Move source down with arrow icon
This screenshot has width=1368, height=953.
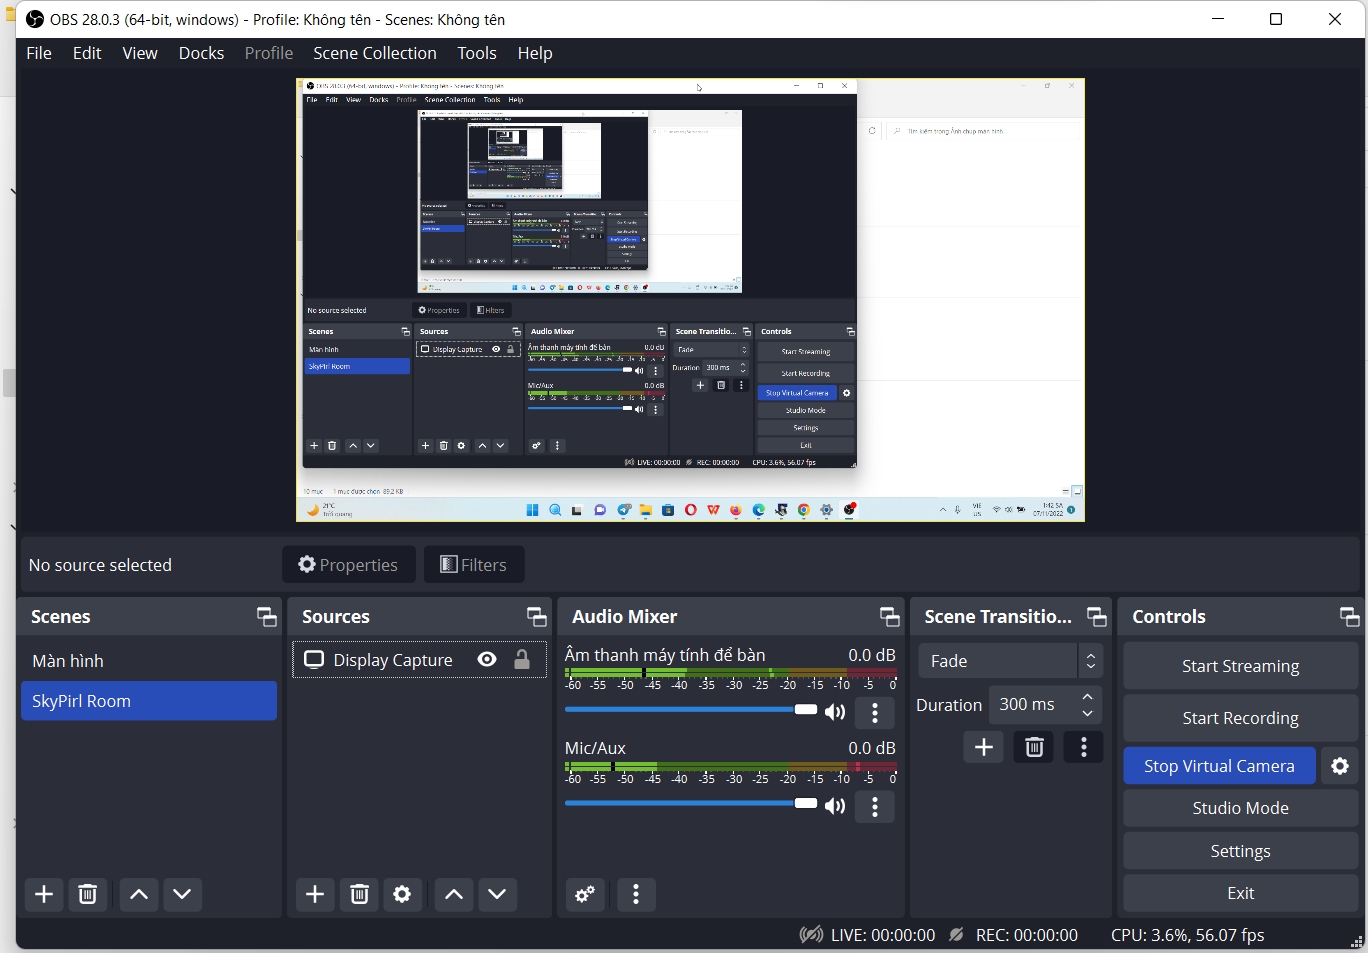click(497, 894)
